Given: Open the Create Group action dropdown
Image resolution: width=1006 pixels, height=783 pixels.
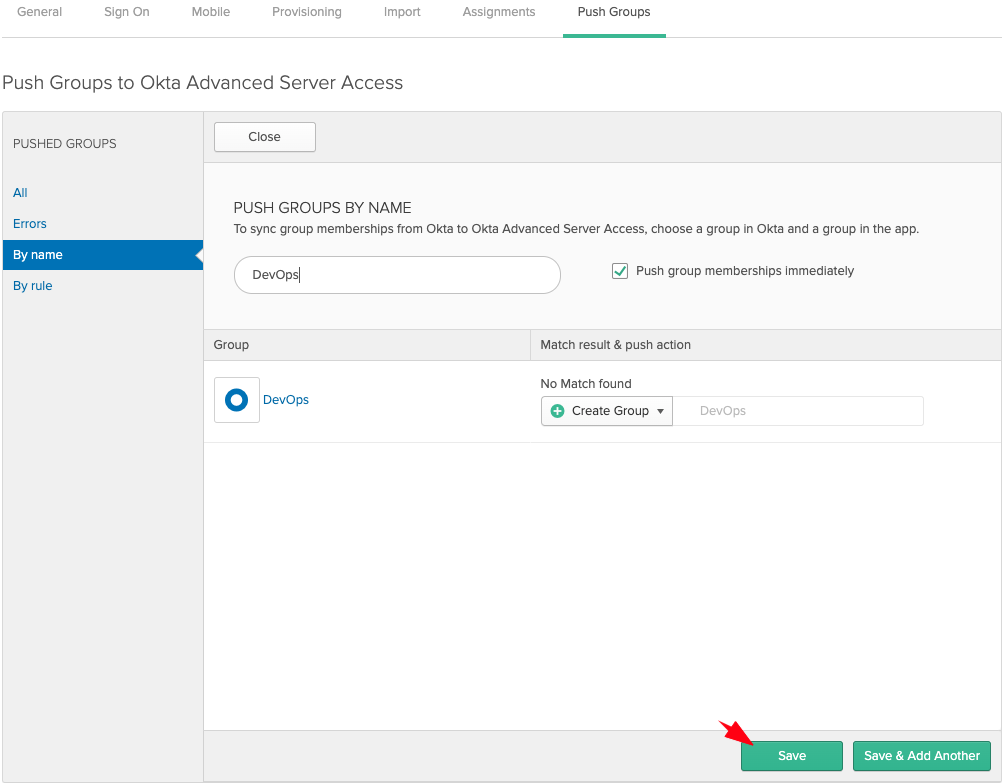Looking at the screenshot, I should coord(606,411).
